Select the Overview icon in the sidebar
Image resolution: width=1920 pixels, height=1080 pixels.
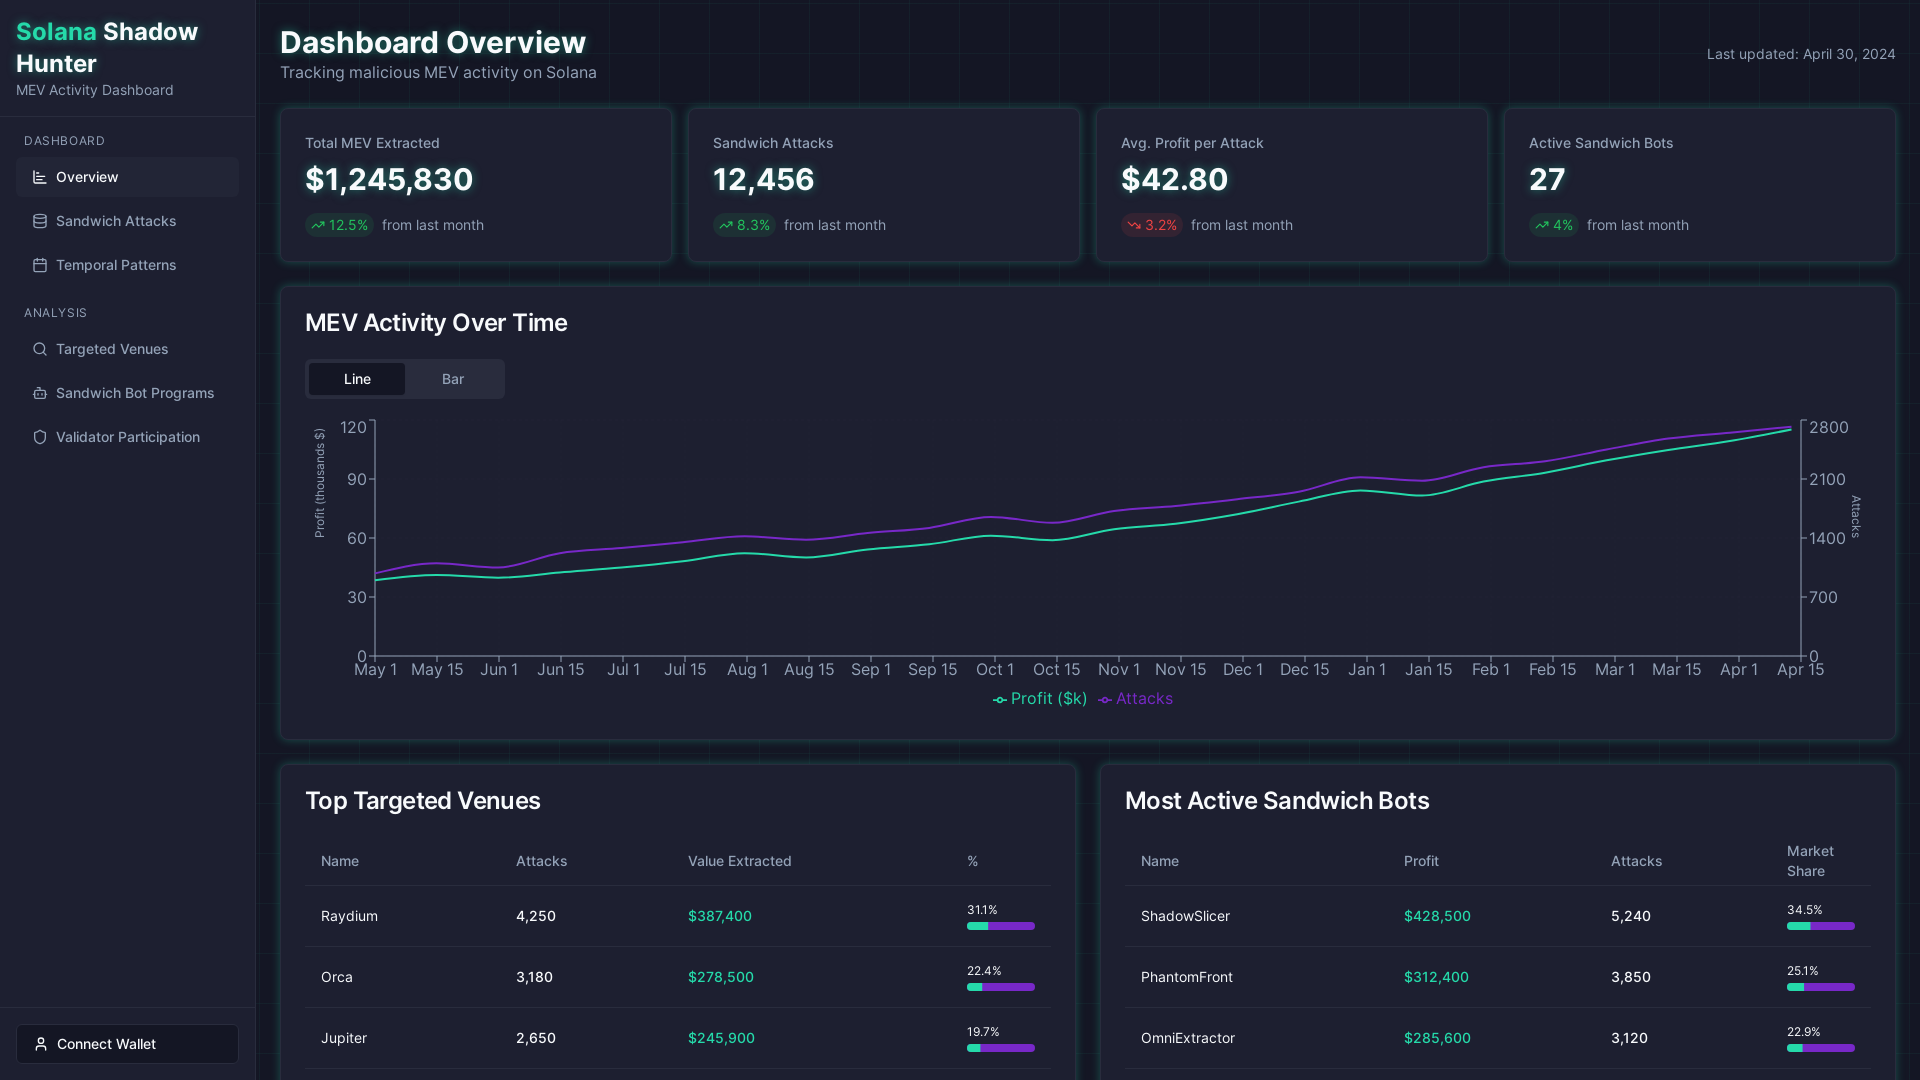39,177
